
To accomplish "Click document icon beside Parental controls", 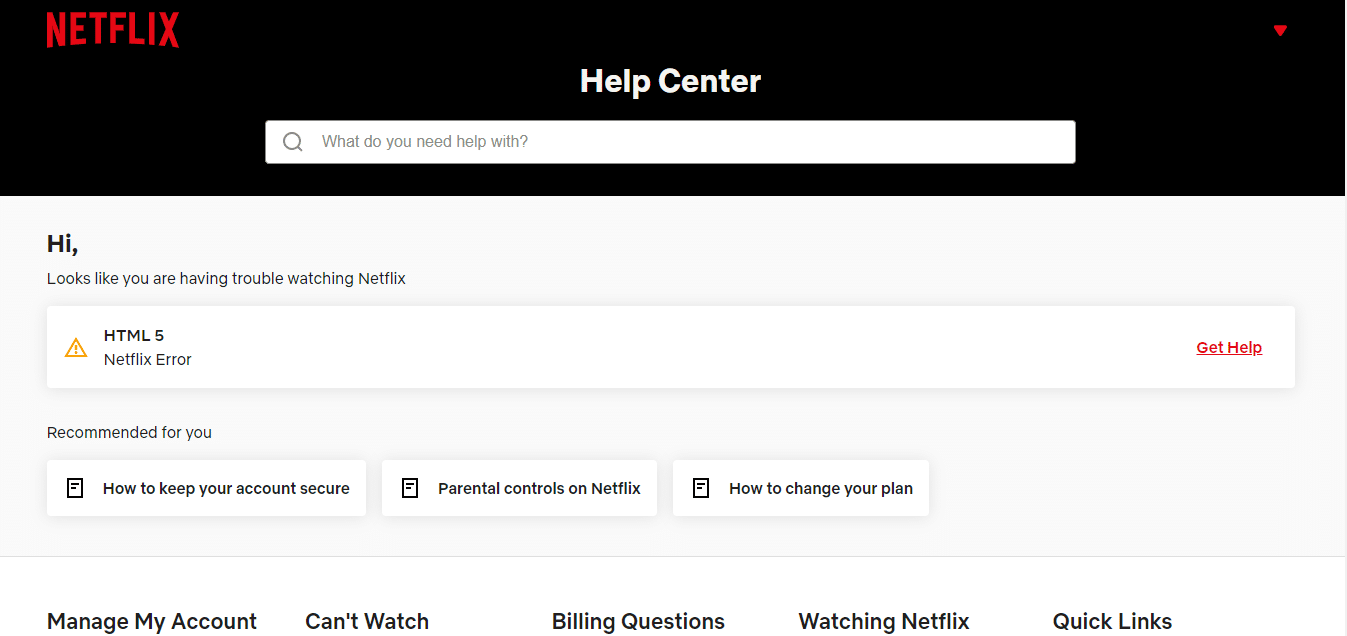I will click(410, 488).
